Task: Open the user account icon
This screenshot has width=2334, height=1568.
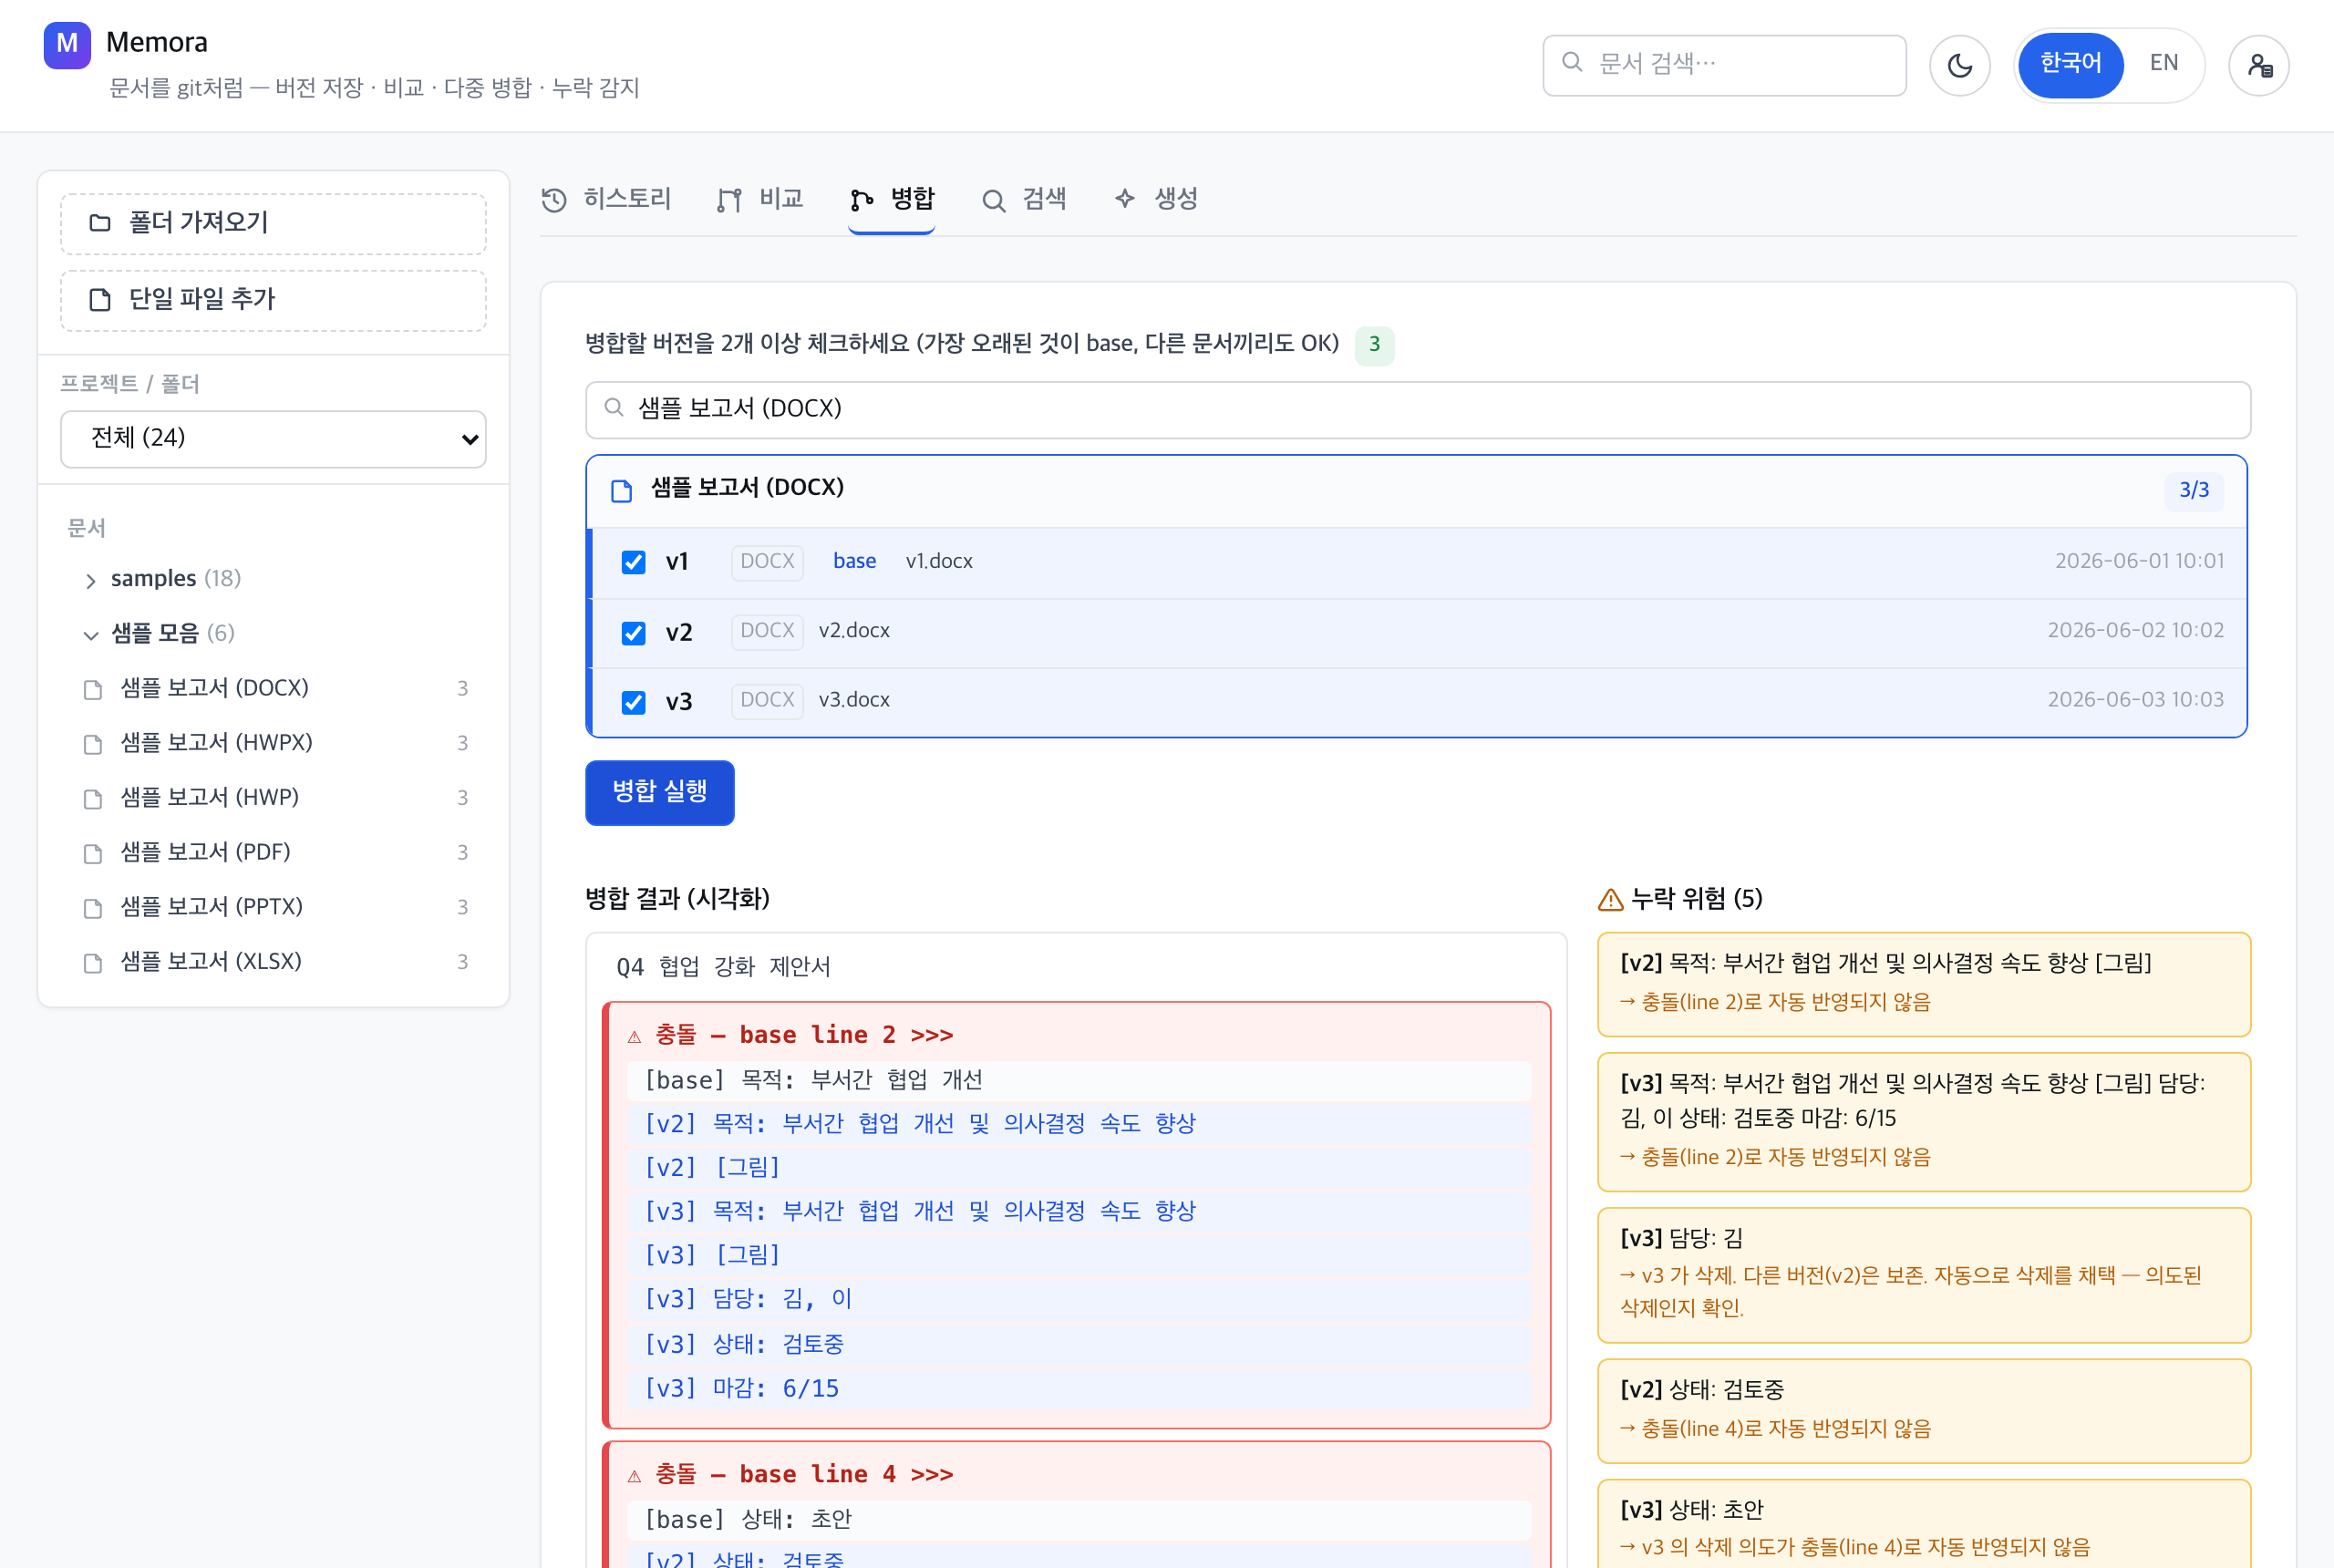Action: point(2259,66)
